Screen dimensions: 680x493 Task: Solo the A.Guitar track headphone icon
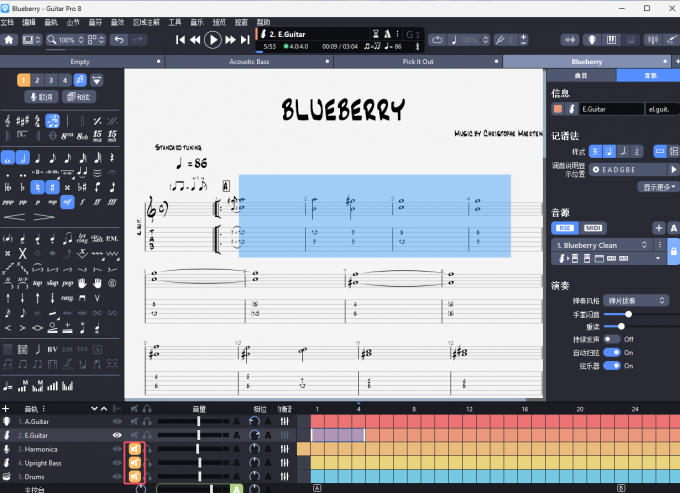pos(147,421)
